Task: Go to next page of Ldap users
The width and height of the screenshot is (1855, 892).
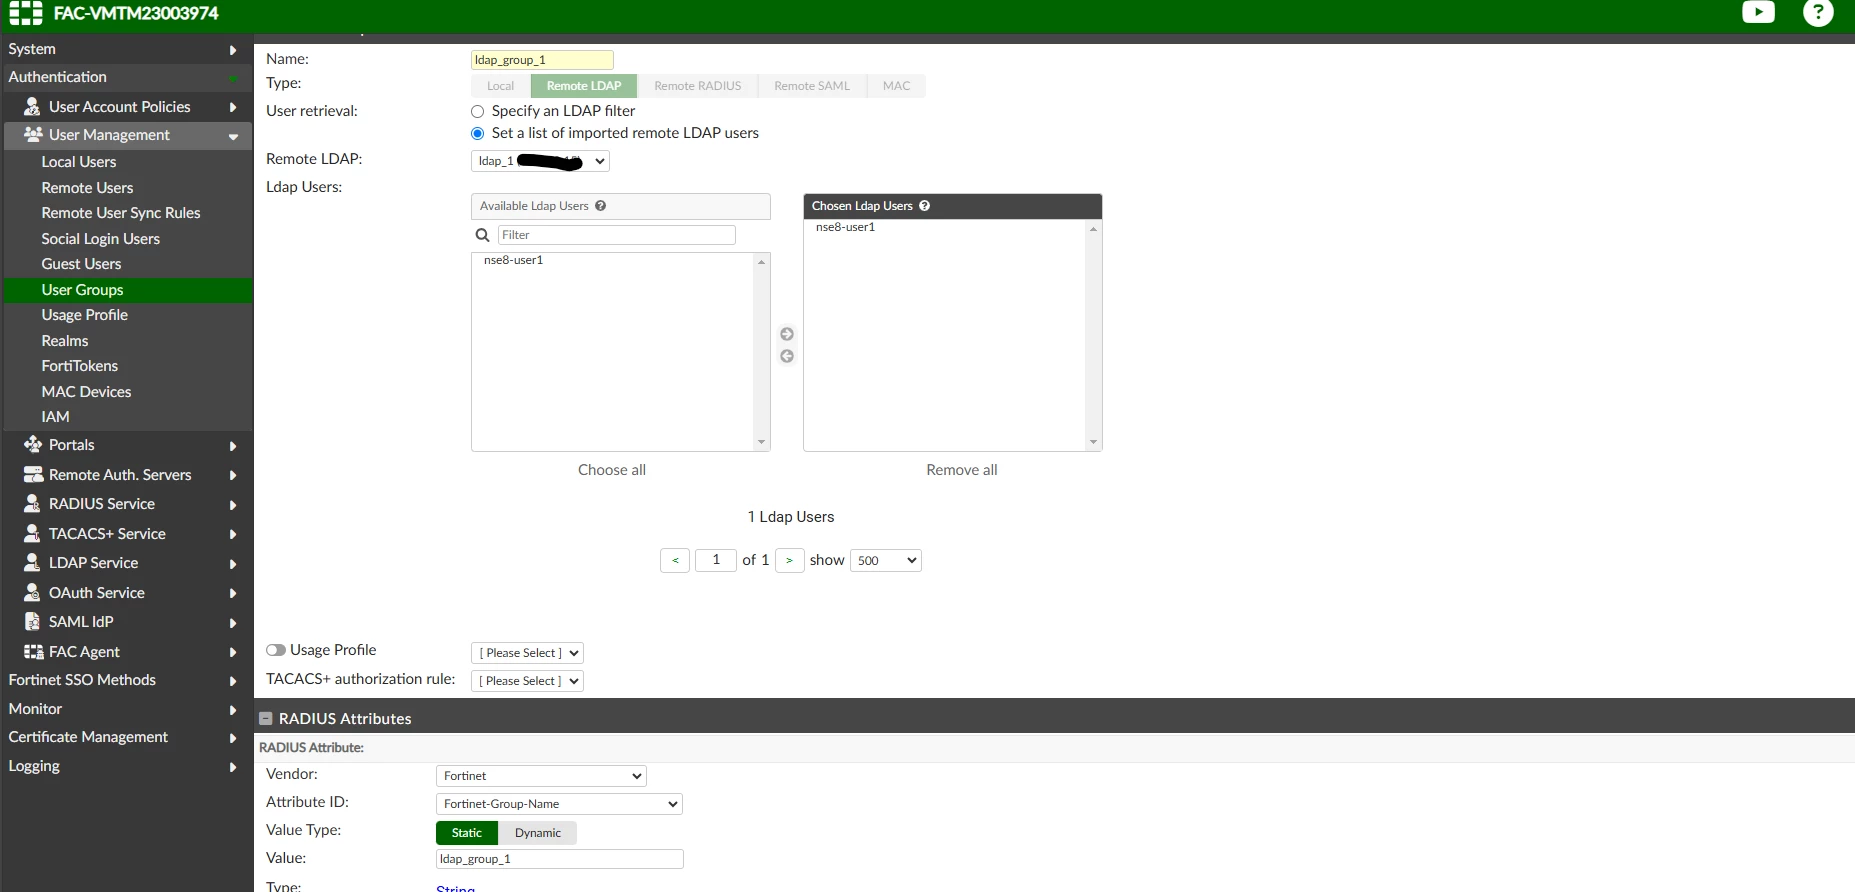Action: [789, 560]
